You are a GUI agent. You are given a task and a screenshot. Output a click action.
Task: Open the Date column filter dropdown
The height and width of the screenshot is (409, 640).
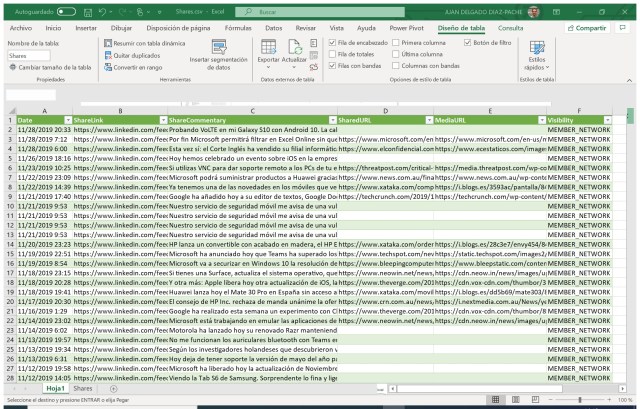point(66,119)
